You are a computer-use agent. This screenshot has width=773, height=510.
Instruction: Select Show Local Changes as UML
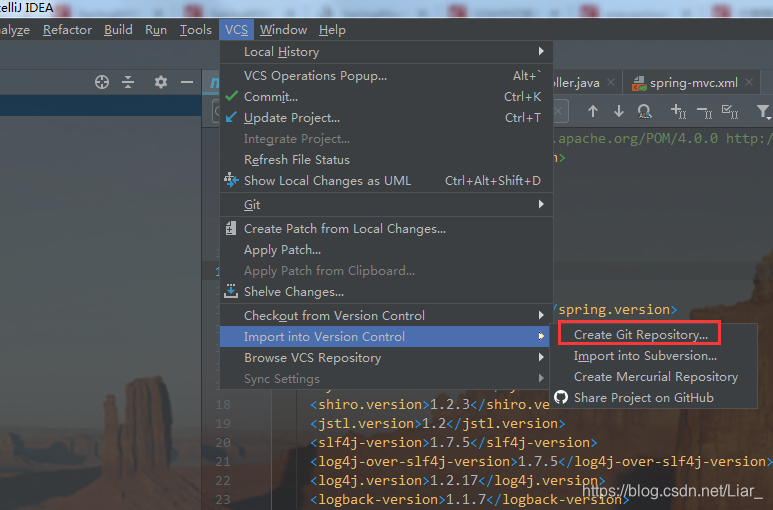pos(386,181)
